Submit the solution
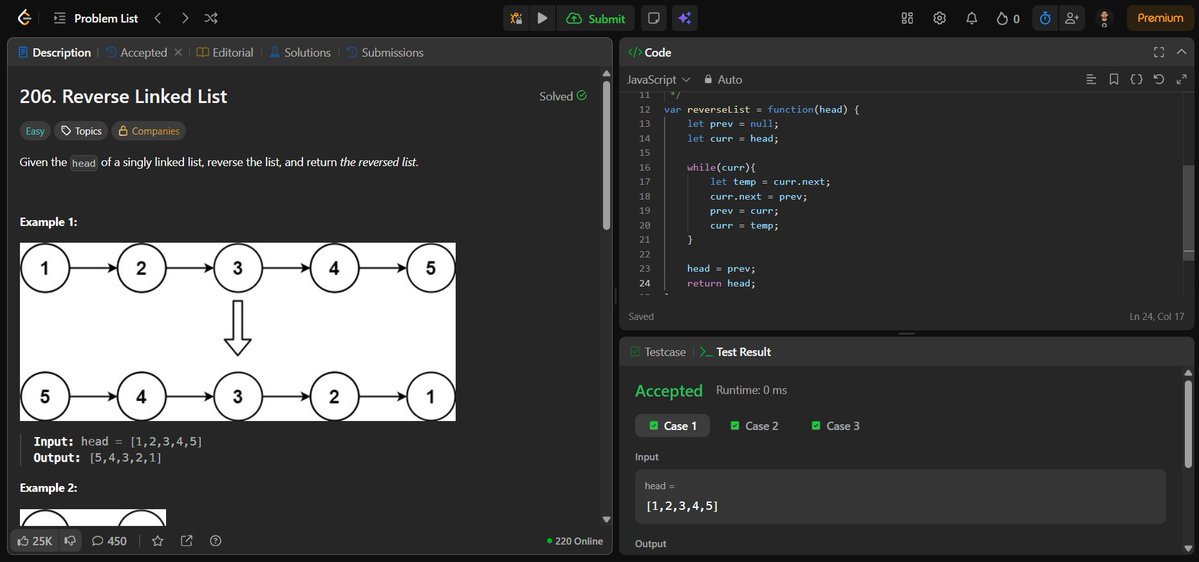Screen dimensions: 1199x562 coord(596,18)
